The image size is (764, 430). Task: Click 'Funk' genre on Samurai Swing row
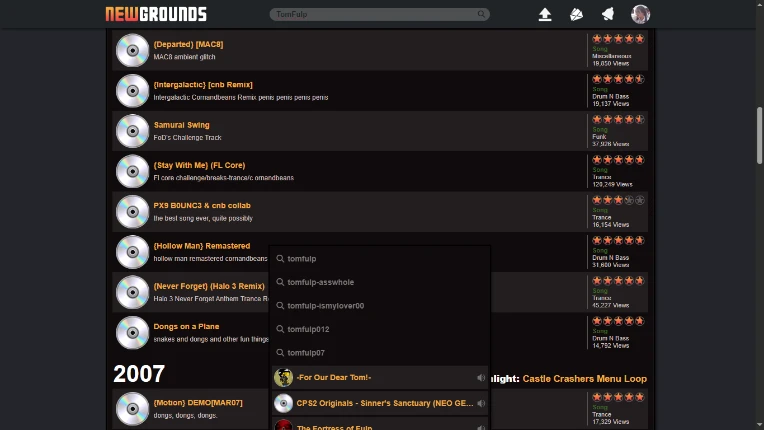click(x=599, y=137)
